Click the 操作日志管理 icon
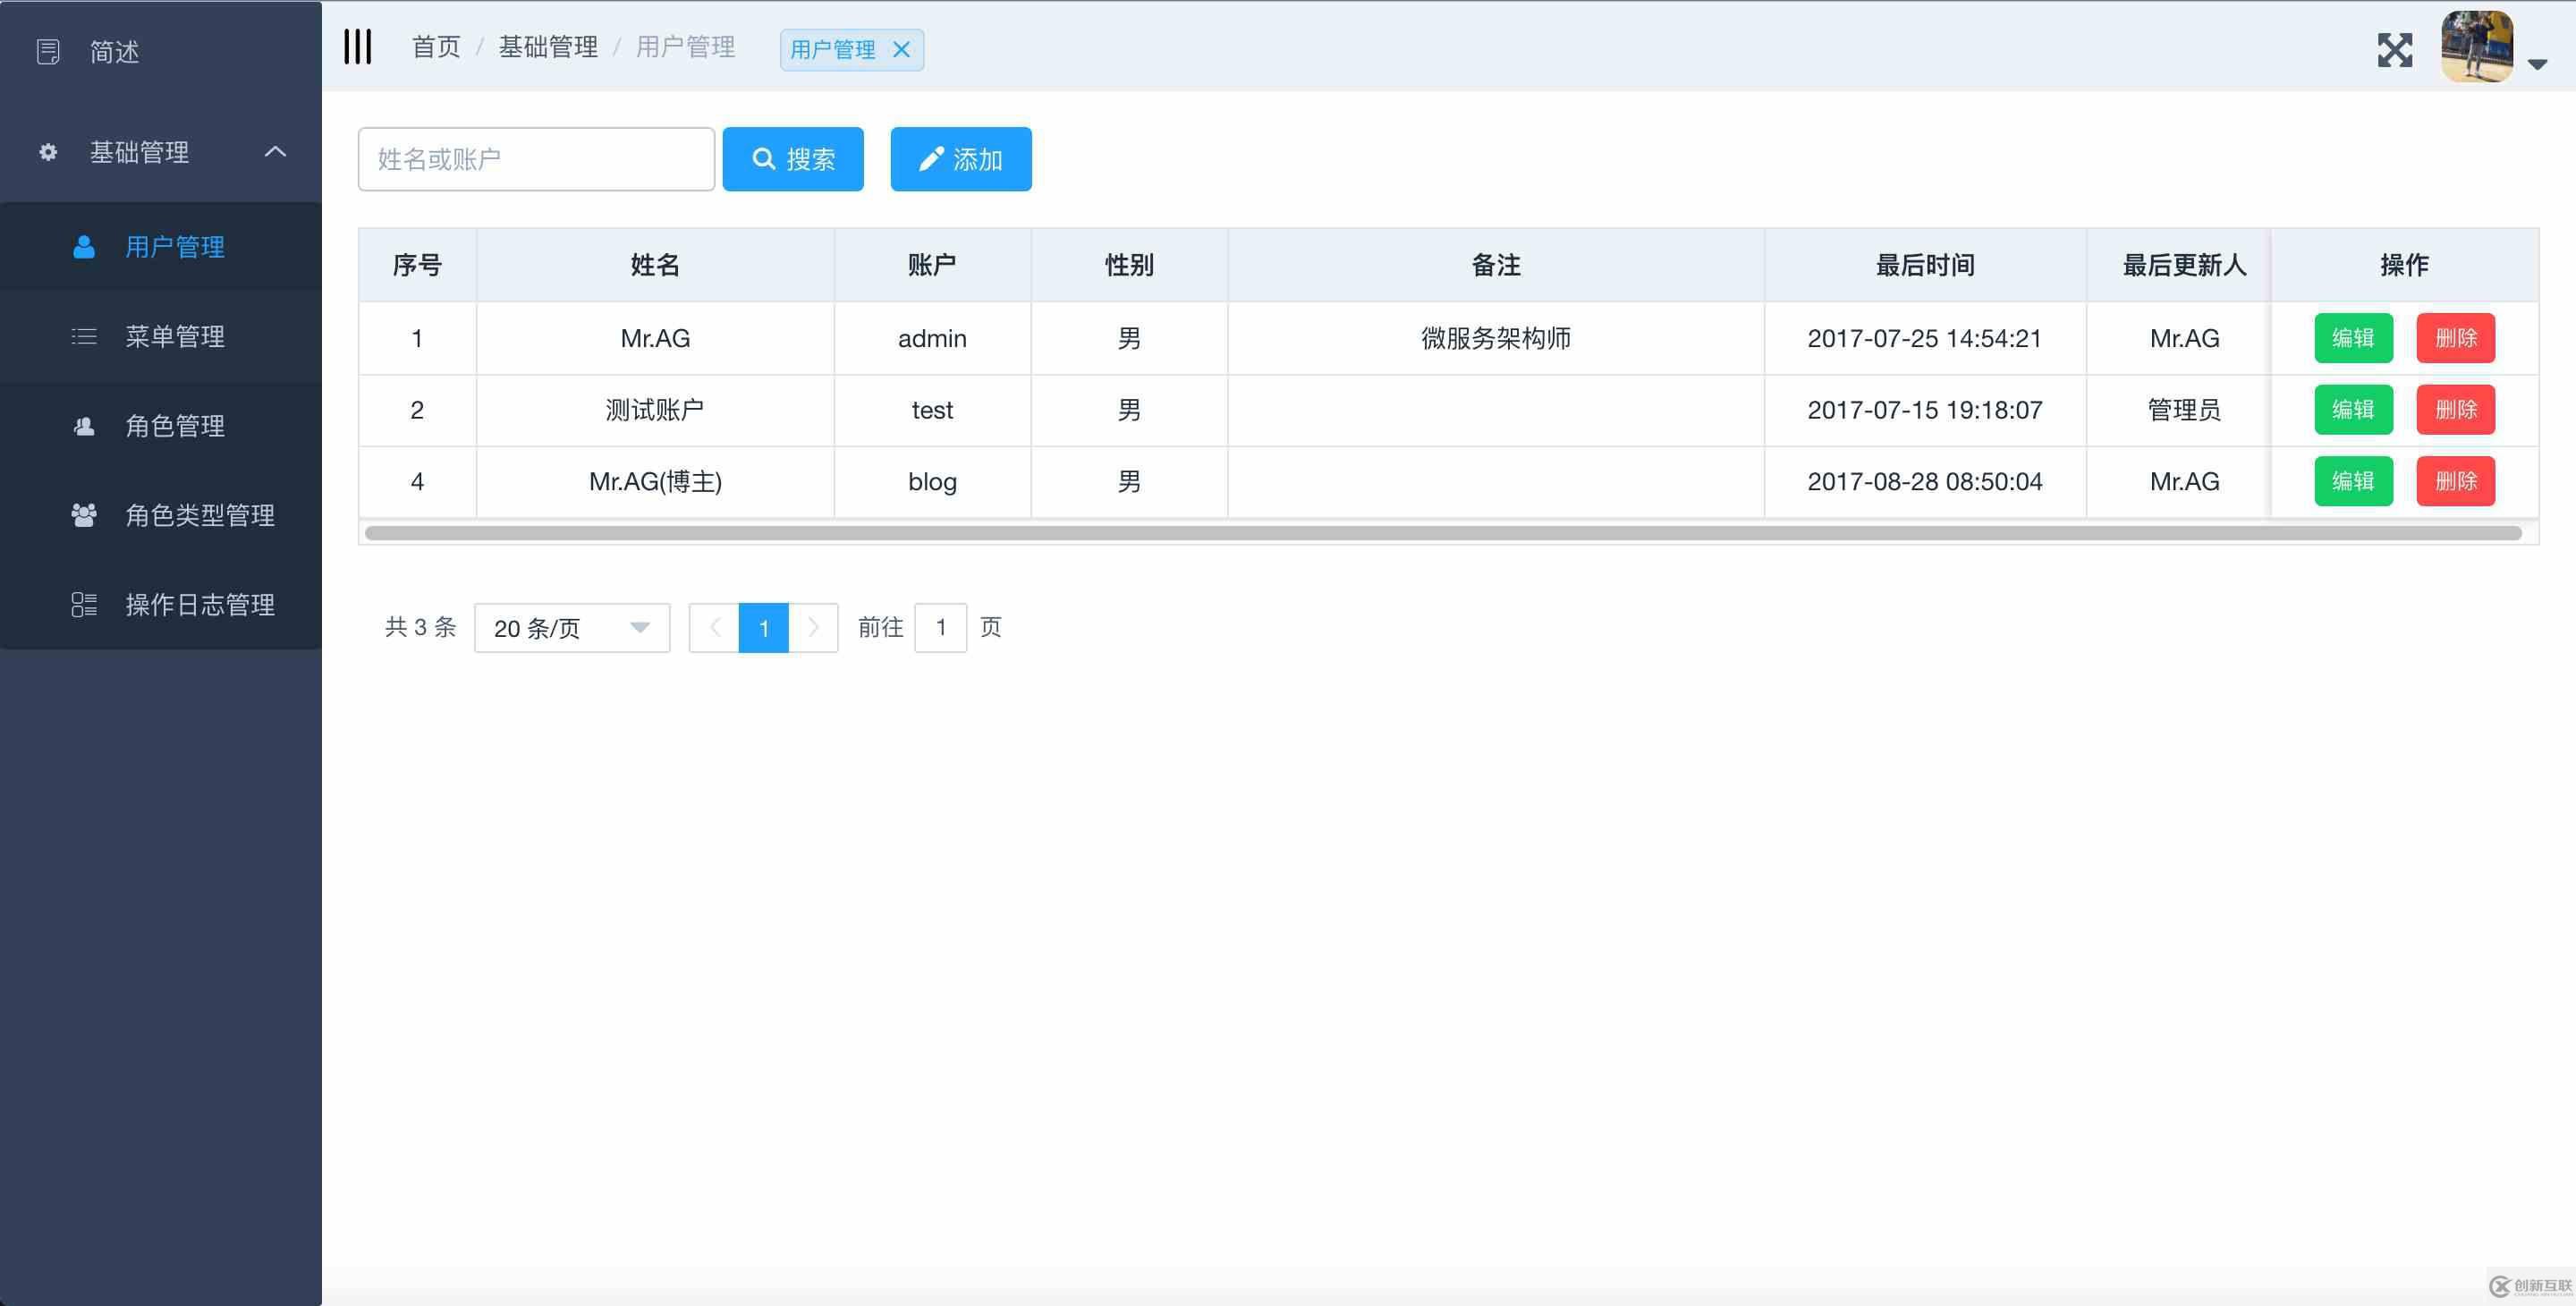This screenshot has width=2576, height=1306. pyautogui.click(x=84, y=604)
